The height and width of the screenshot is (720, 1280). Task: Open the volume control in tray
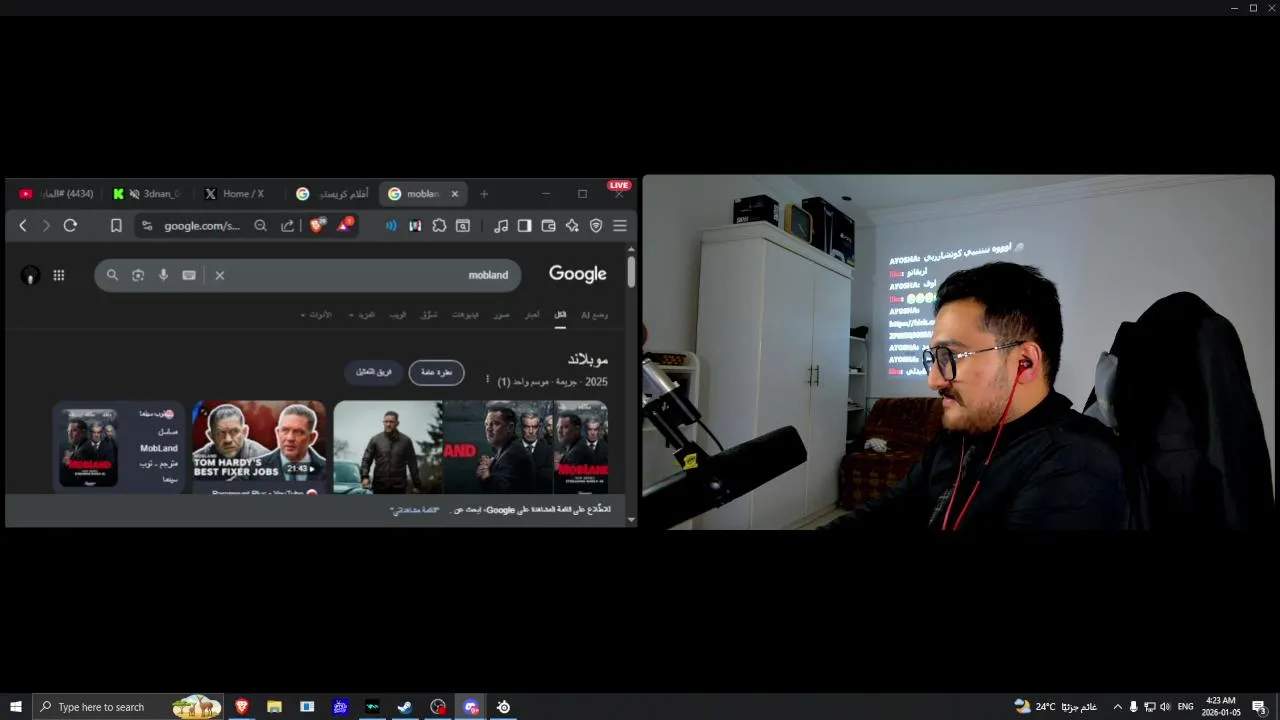pos(1164,707)
